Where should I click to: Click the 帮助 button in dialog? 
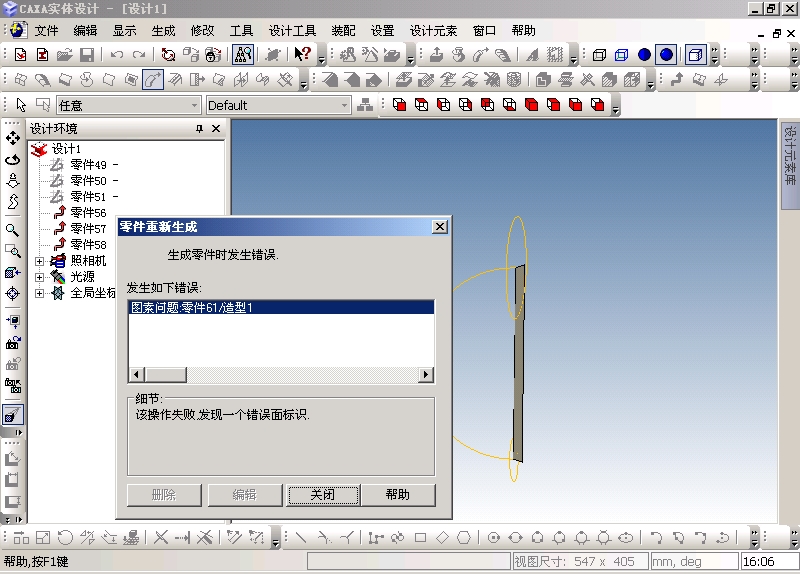(x=398, y=494)
